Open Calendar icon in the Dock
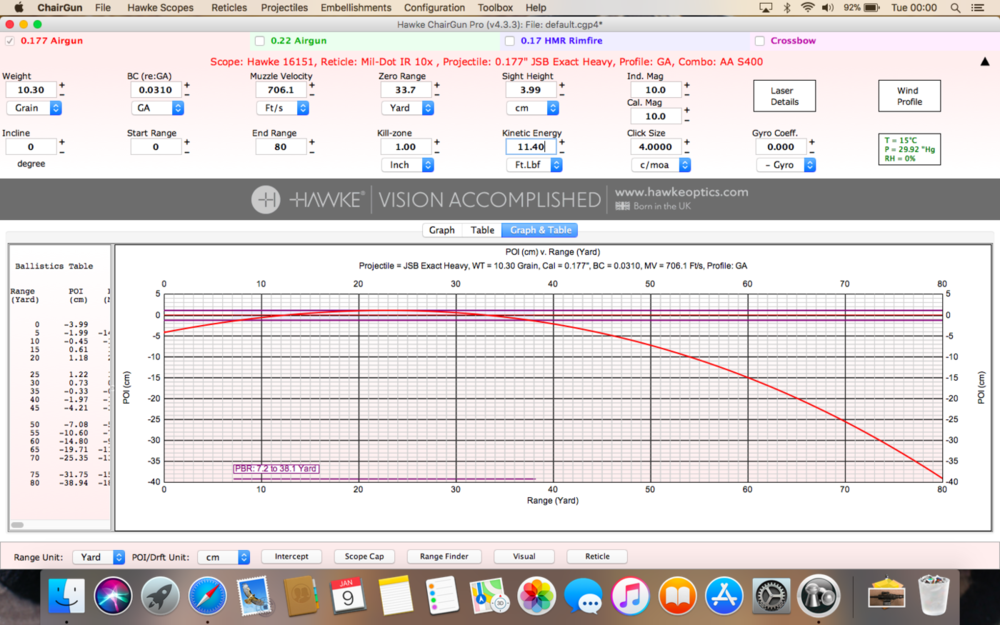 click(x=348, y=596)
